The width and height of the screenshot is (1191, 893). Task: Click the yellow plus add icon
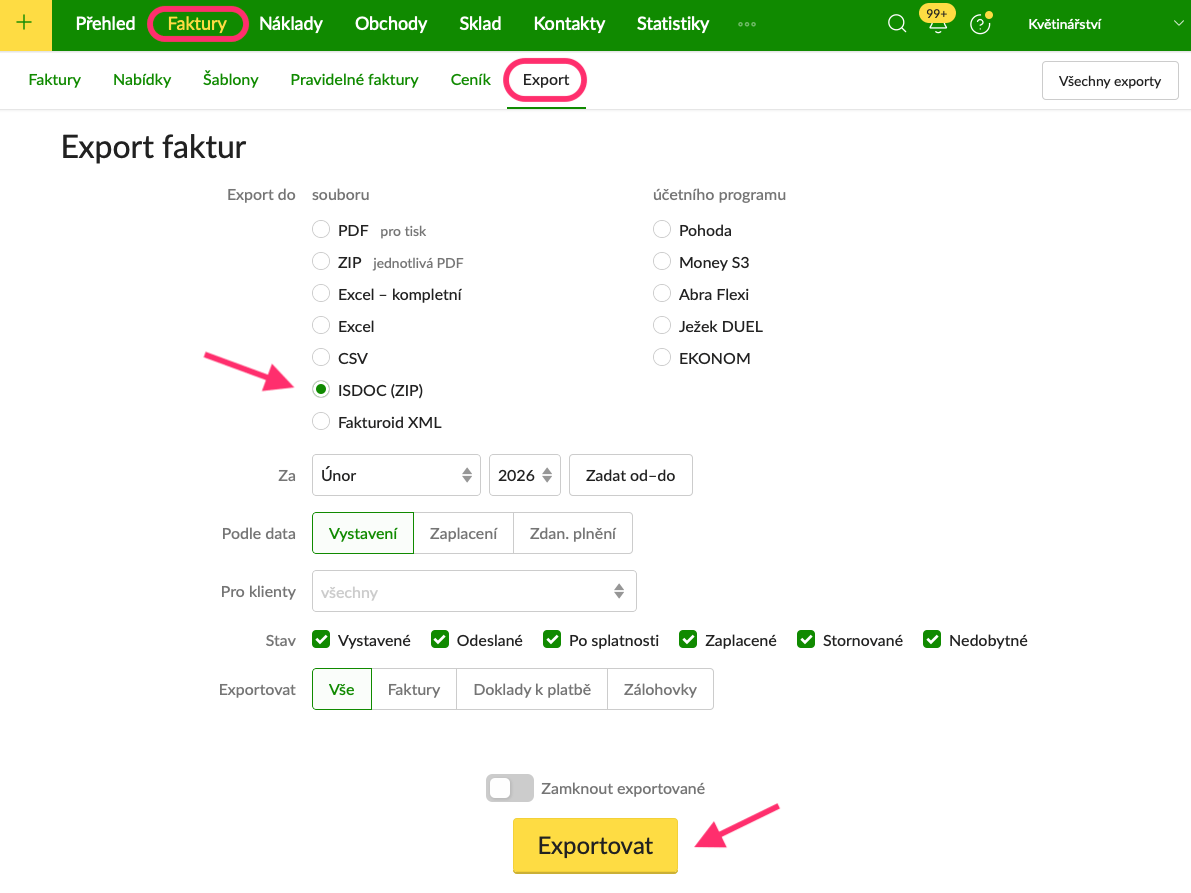pos(25,24)
